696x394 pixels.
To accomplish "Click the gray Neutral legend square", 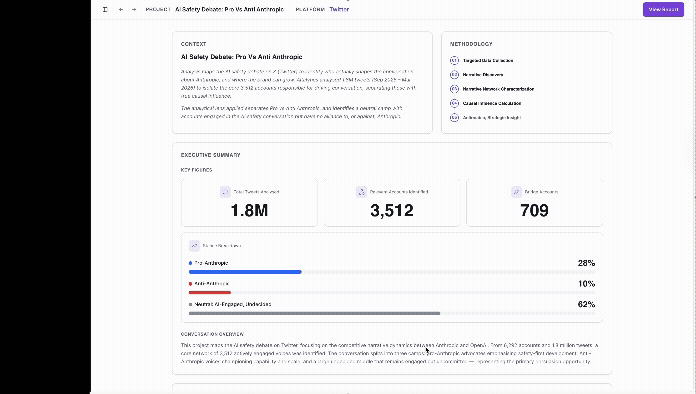I will pos(190,304).
